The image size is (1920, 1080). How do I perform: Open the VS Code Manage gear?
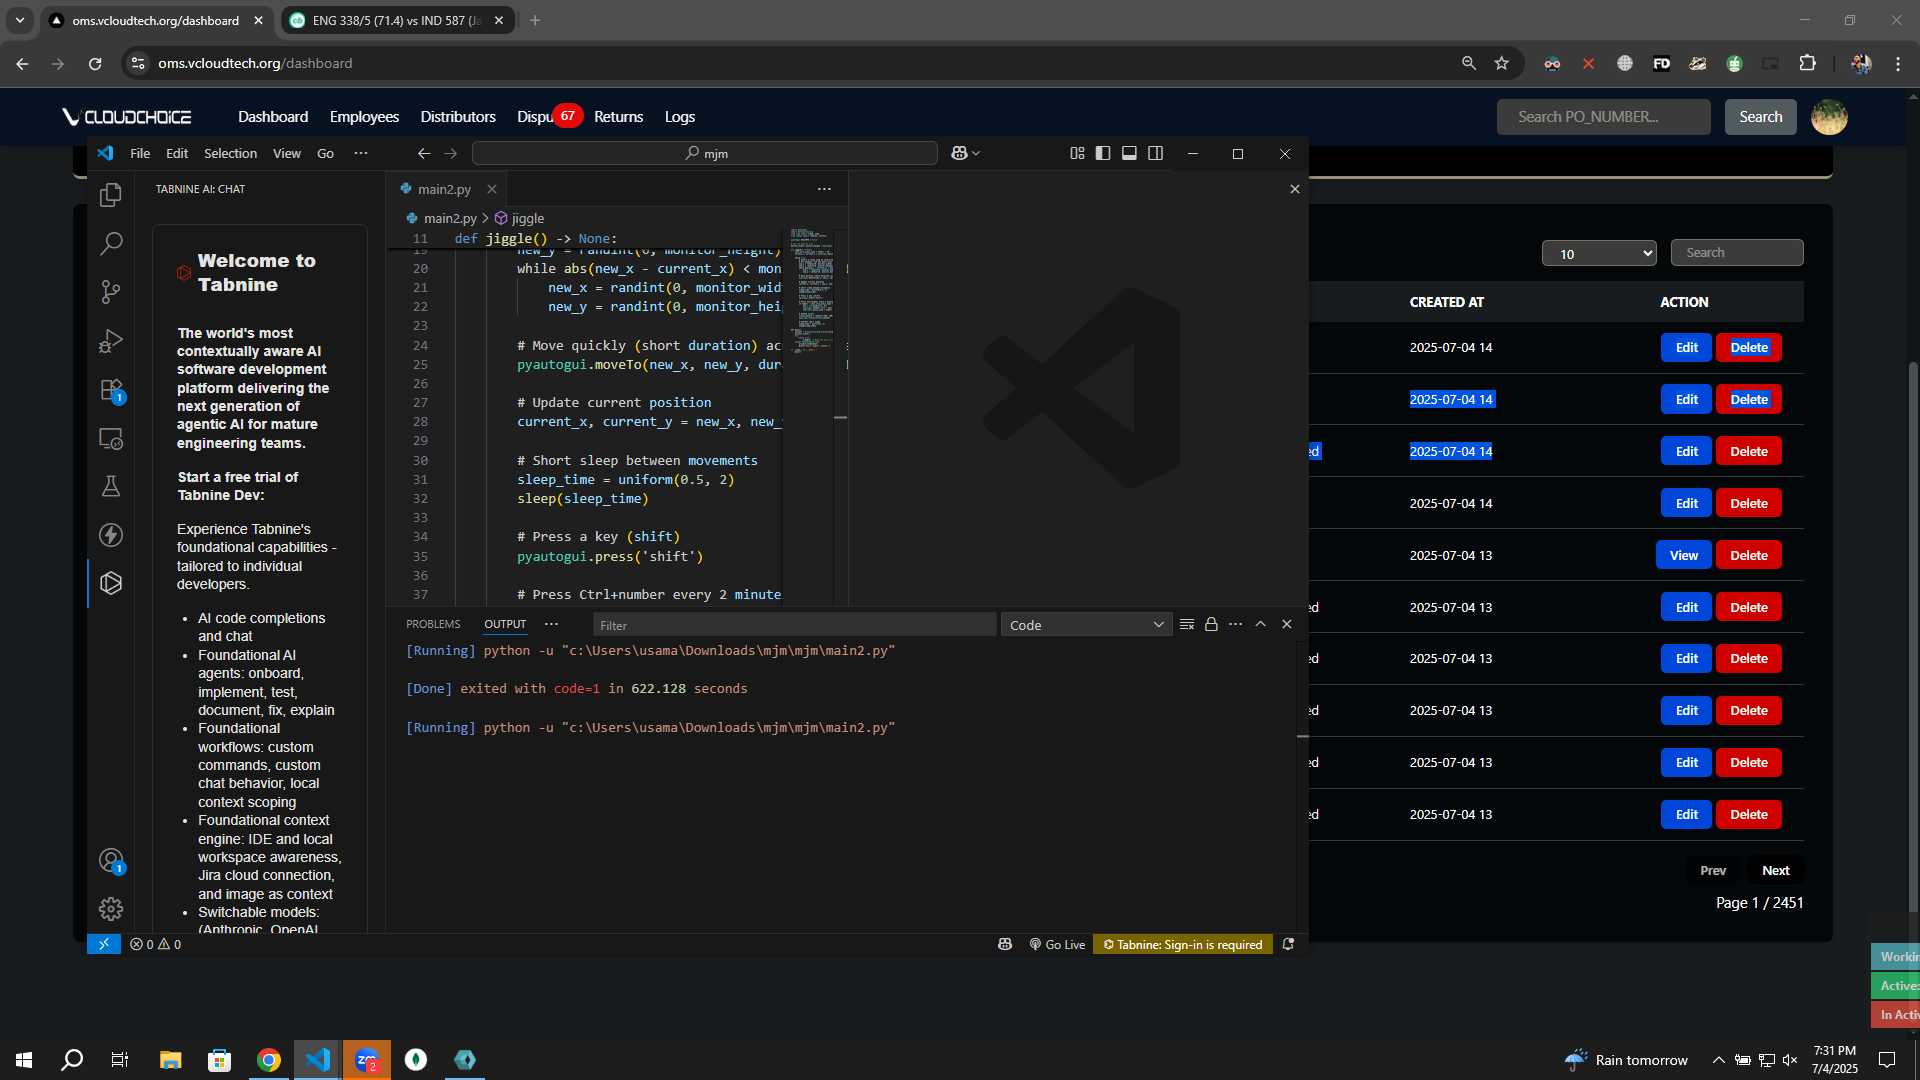click(x=111, y=908)
